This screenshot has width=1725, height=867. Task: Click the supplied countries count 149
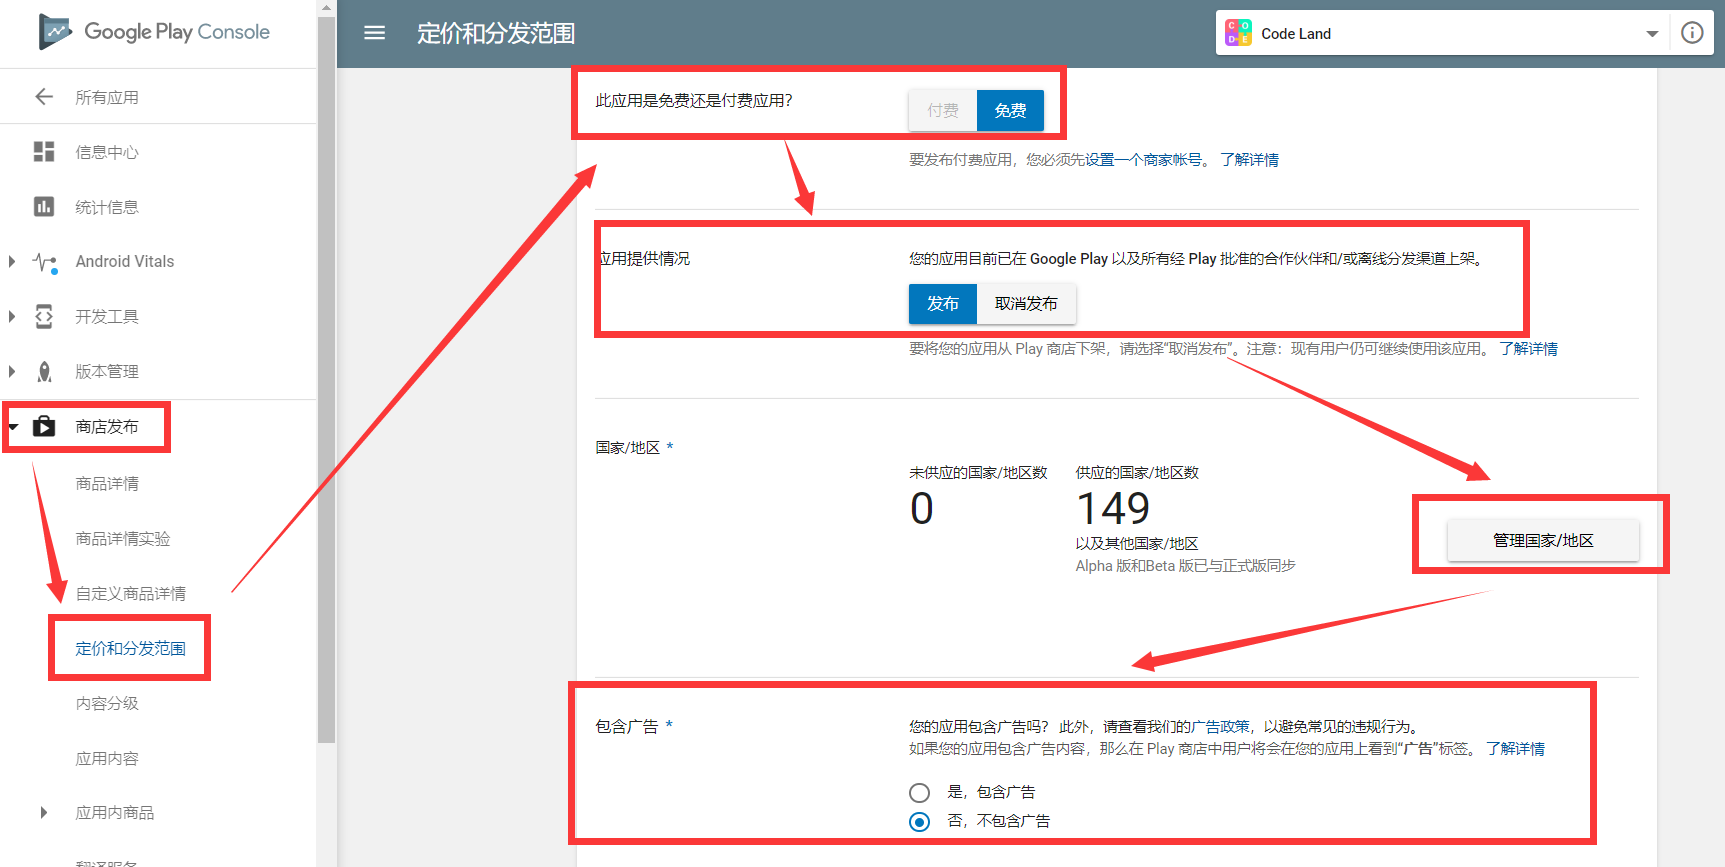tap(1113, 509)
